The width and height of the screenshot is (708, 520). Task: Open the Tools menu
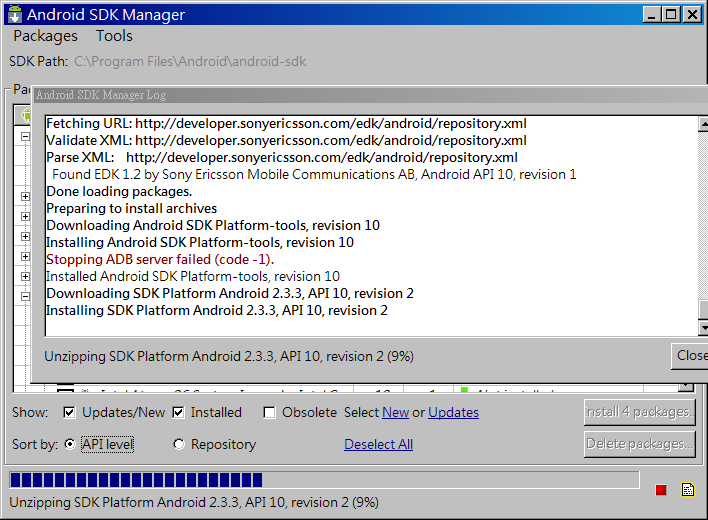(114, 36)
